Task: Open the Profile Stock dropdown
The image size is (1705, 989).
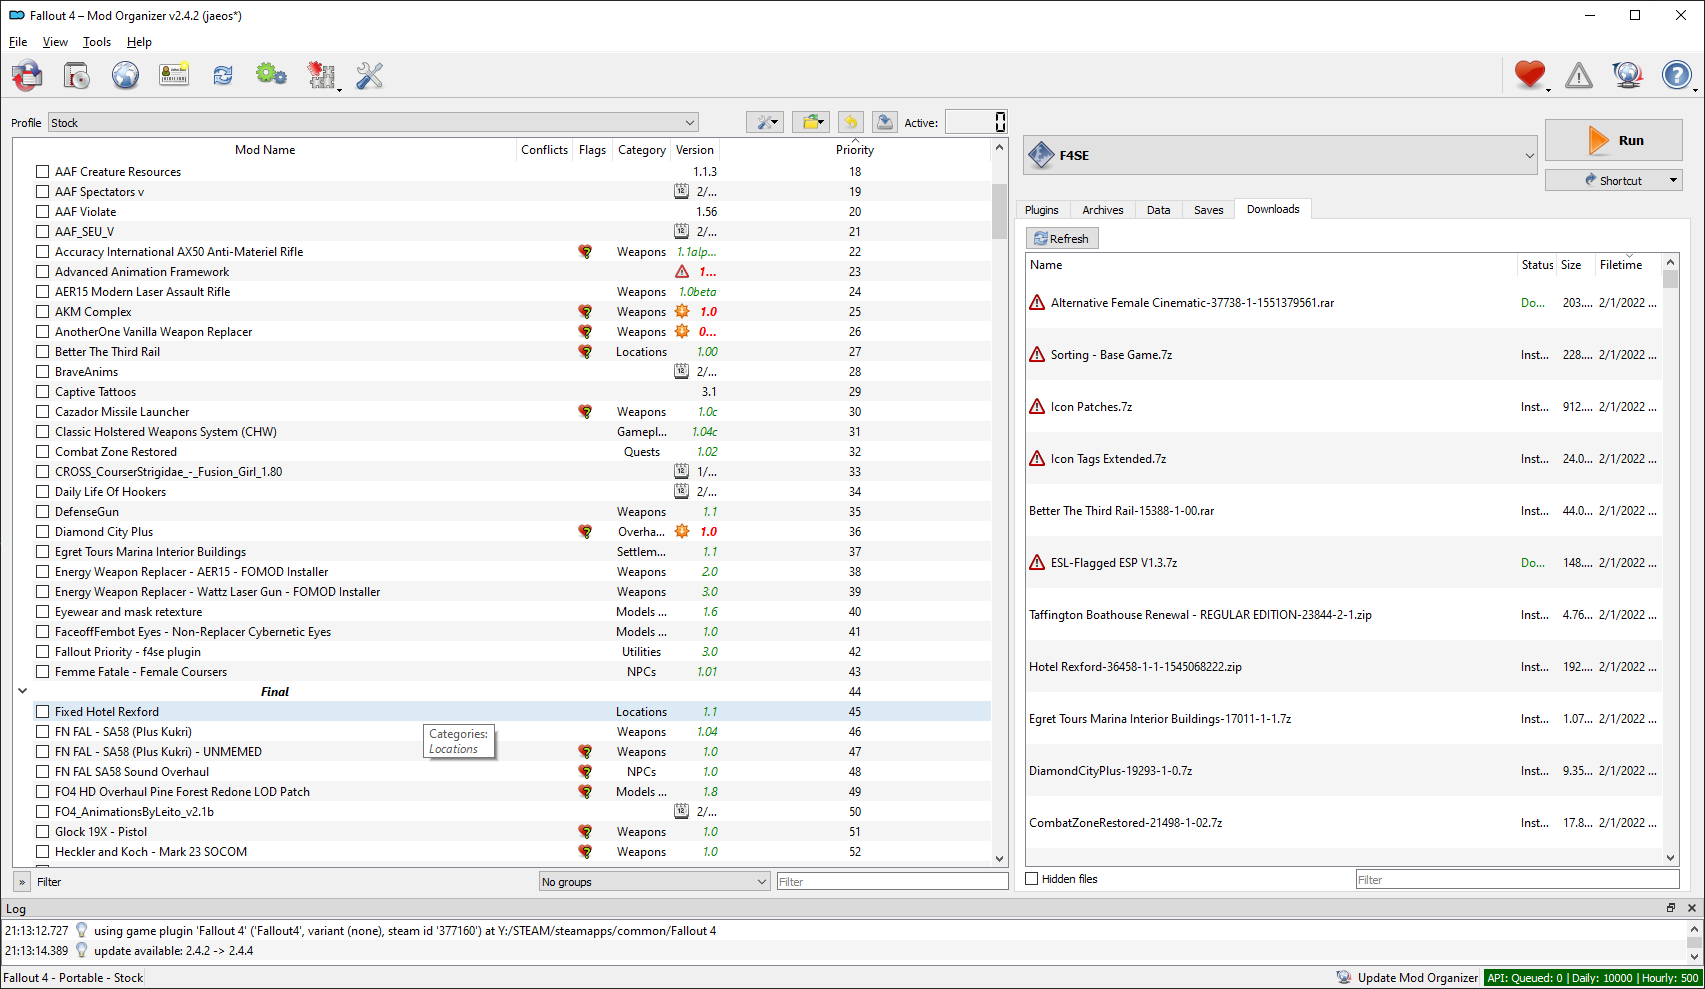Action: 373,123
